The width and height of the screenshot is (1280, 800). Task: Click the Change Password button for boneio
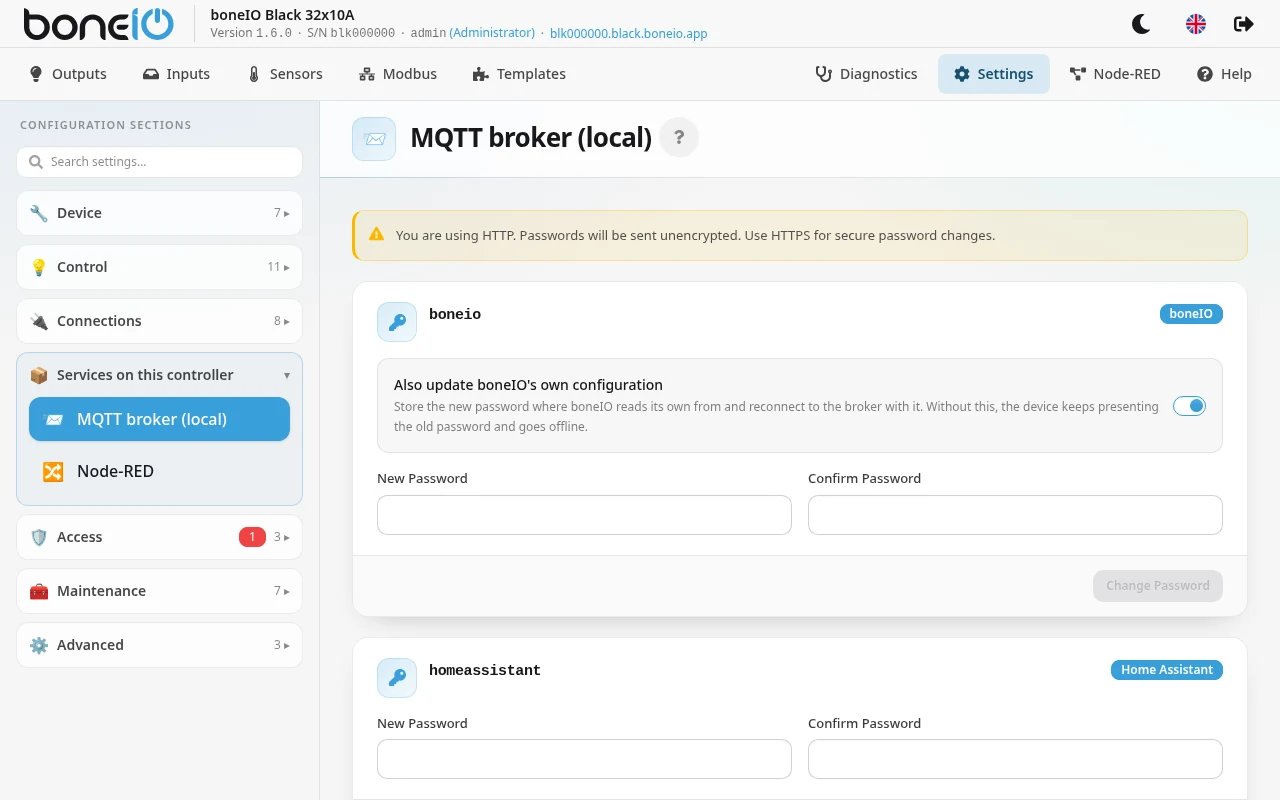[1158, 586]
